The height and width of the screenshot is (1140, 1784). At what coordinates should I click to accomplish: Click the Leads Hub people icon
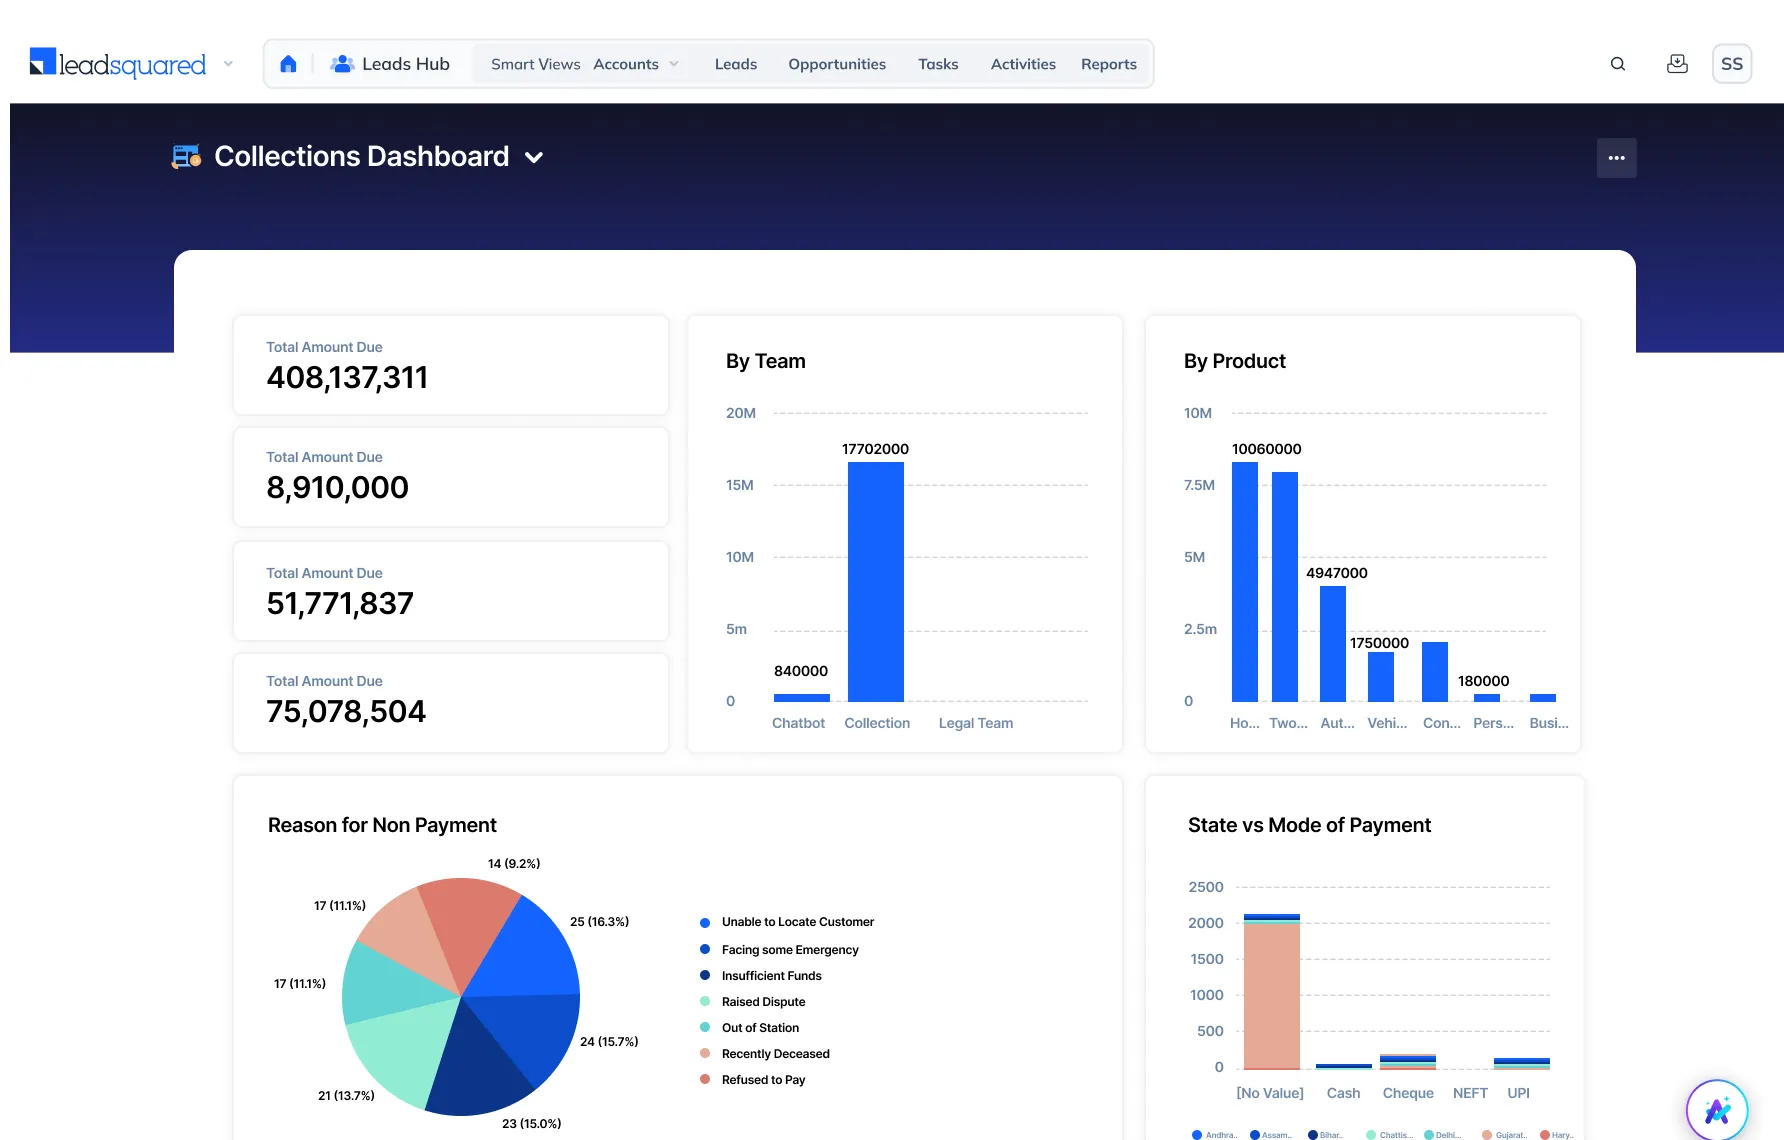[x=342, y=64]
